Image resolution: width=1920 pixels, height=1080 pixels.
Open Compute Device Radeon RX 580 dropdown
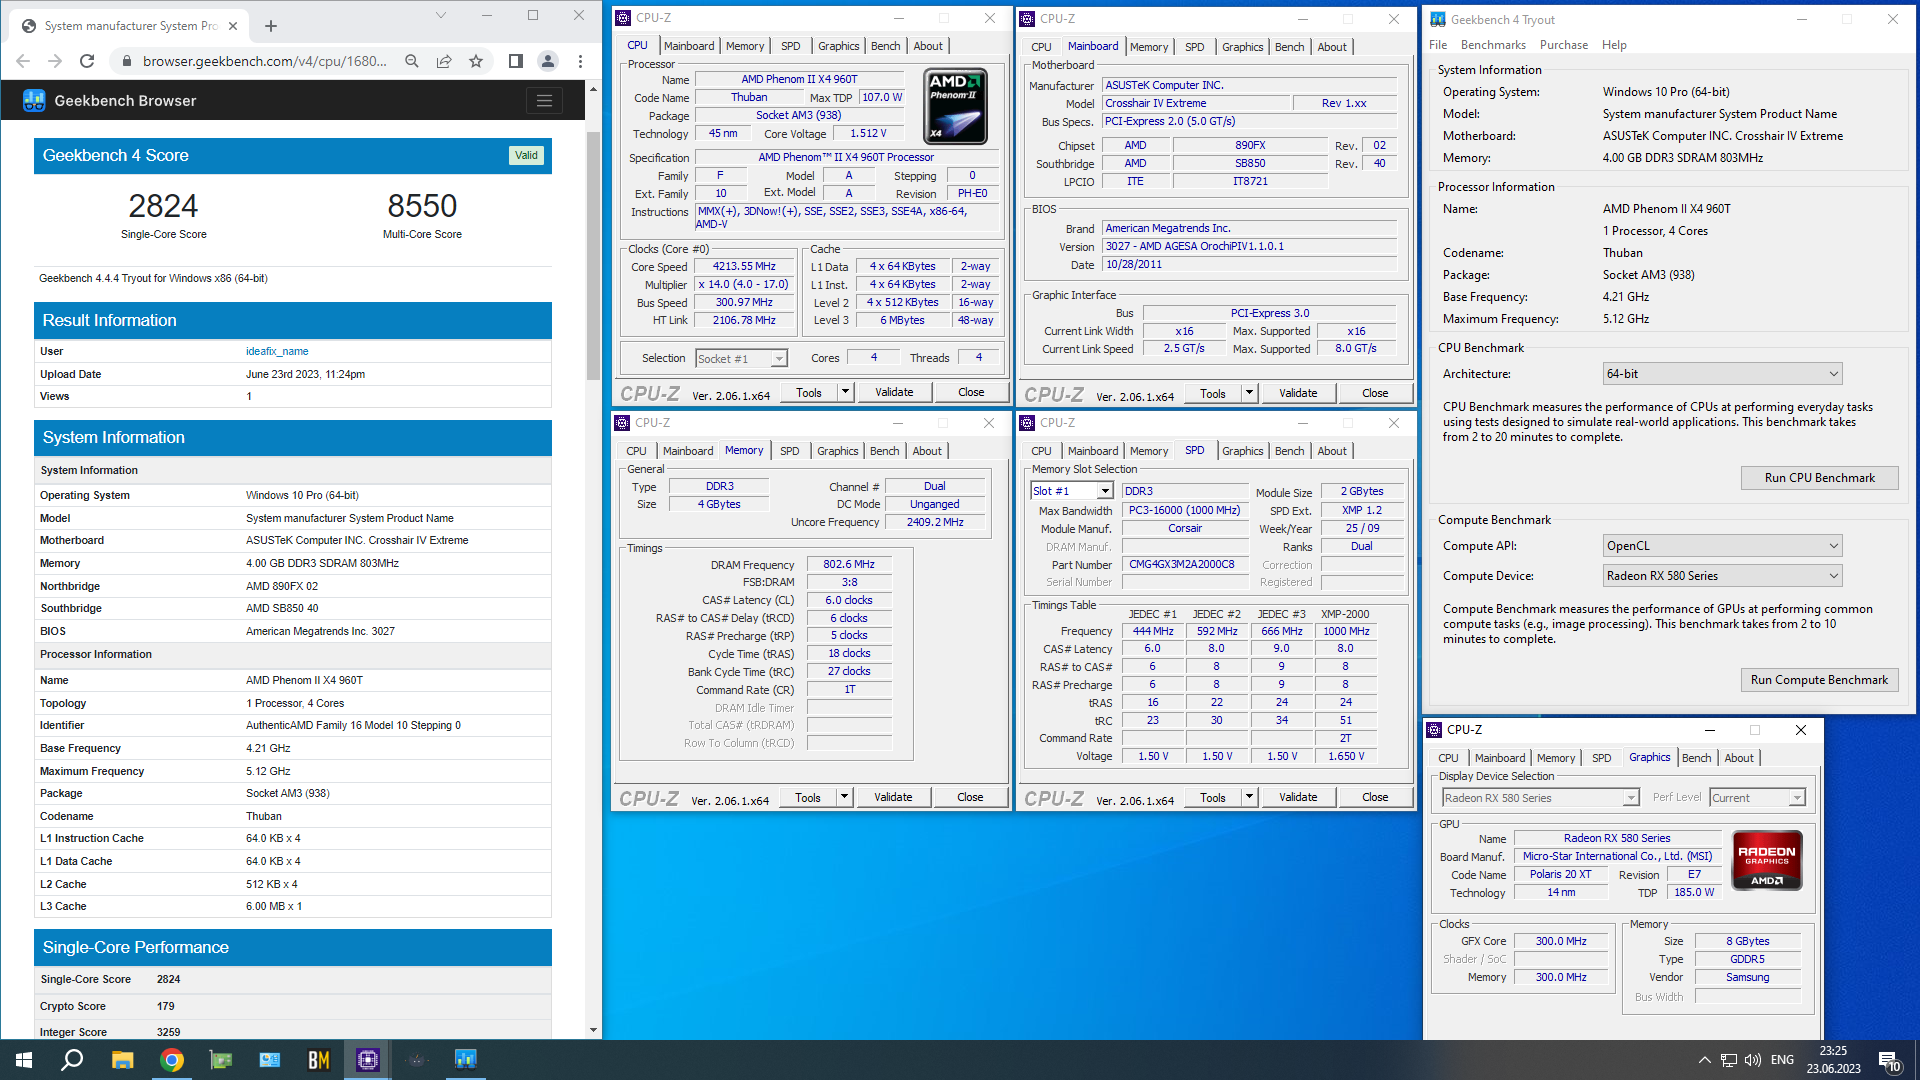click(x=1722, y=576)
